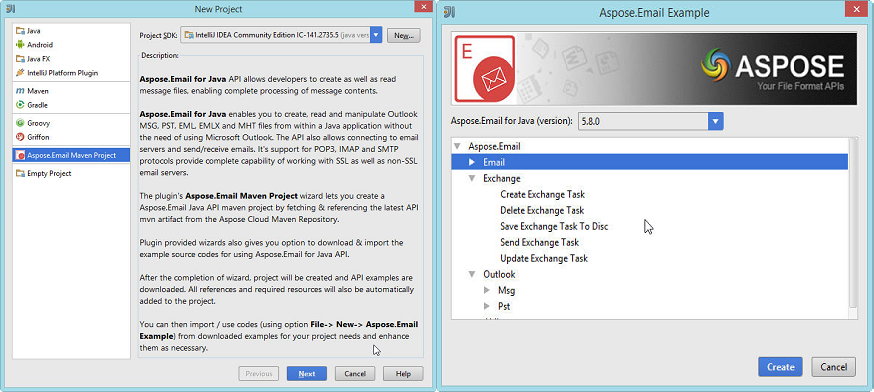Choose the Maven project type icon
Viewport: 874px width, 392px height.
pyautogui.click(x=20, y=91)
